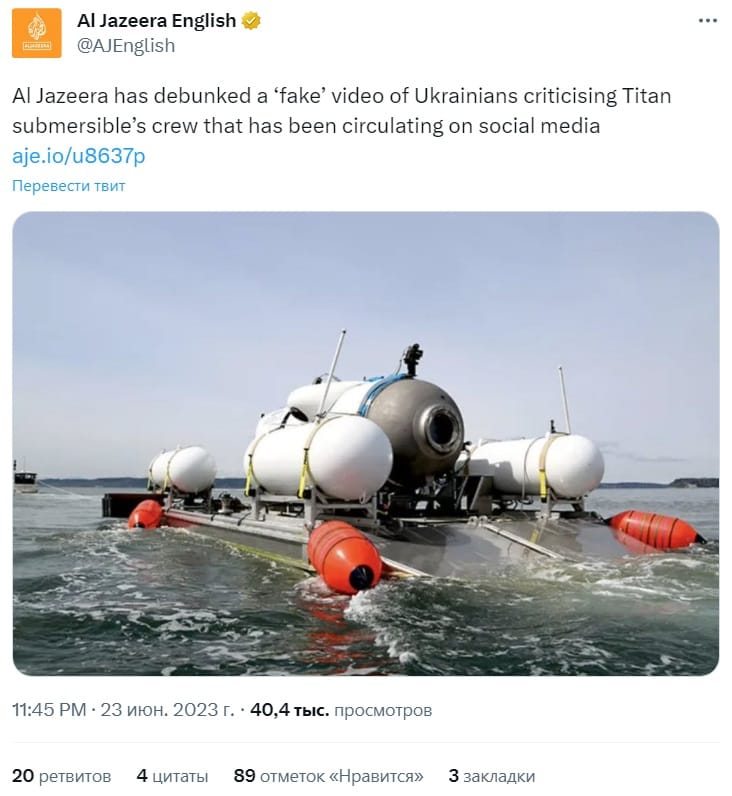This screenshot has height=796, width=732.
Task: Click the word "просмотров" after the view count
Action: (383, 710)
